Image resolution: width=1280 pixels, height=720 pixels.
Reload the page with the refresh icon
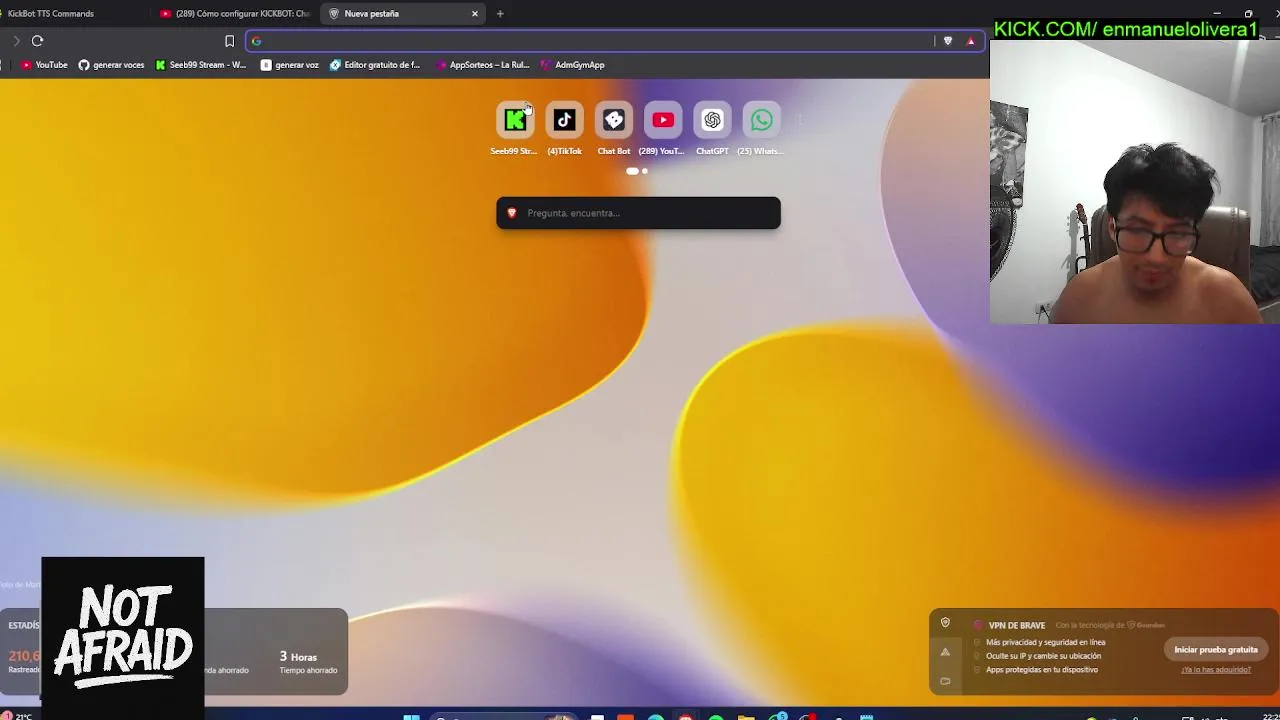coord(37,41)
